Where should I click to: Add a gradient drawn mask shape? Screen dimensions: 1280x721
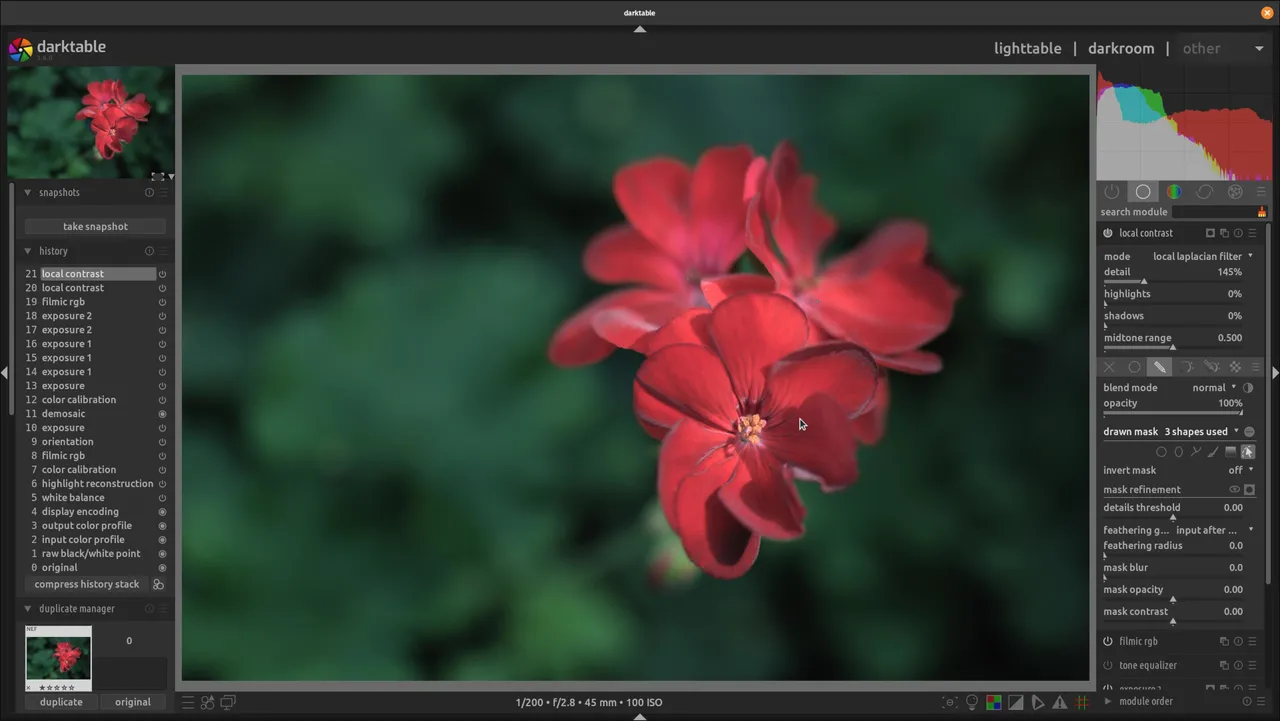tap(1230, 452)
